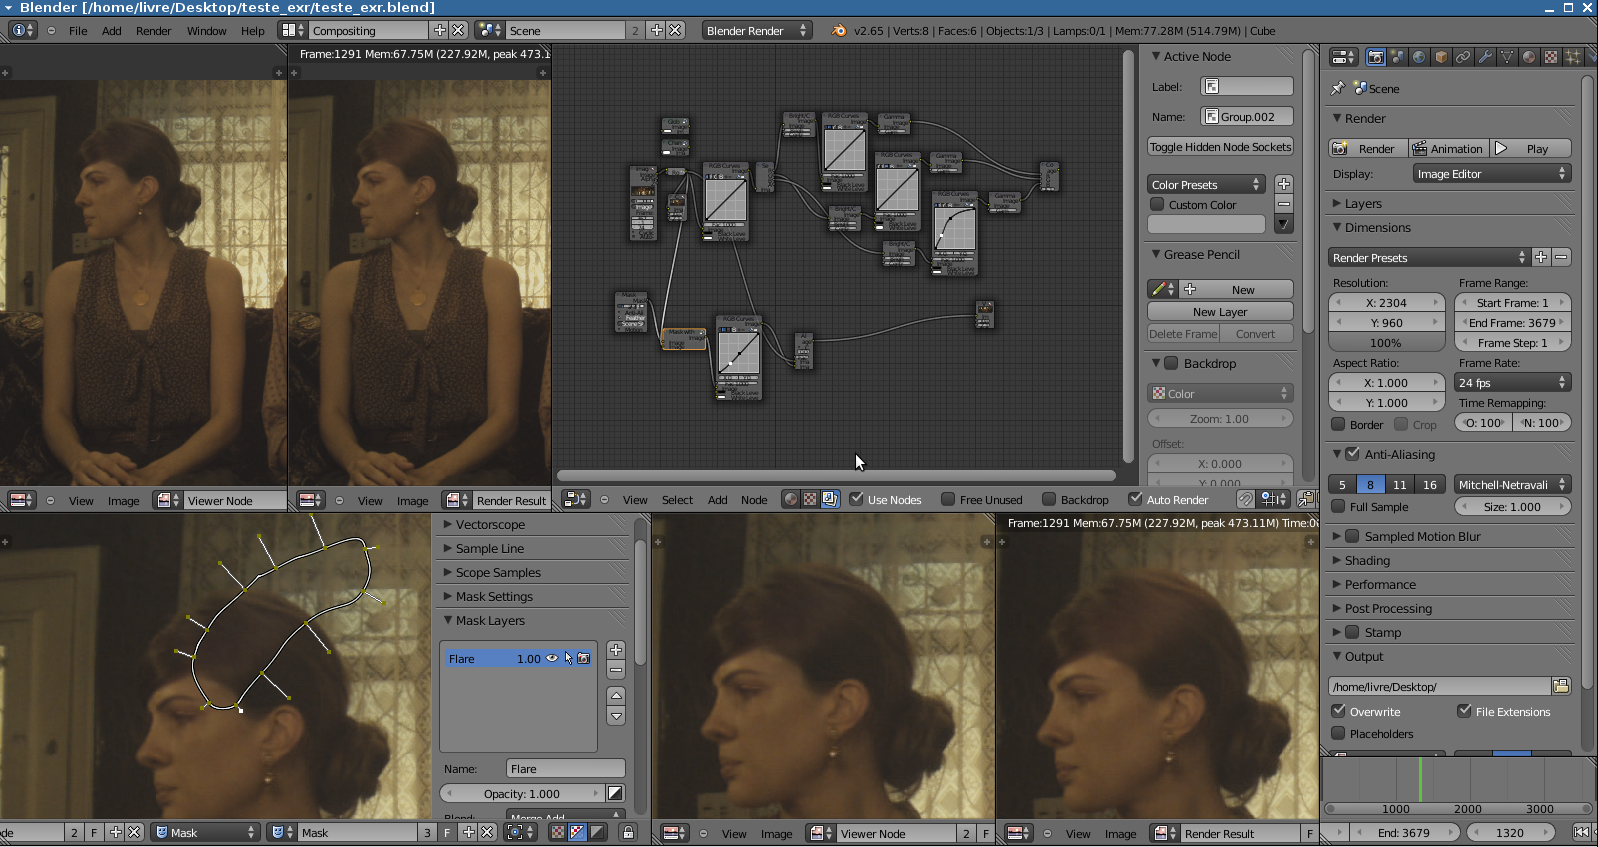Image resolution: width=1598 pixels, height=847 pixels.
Task: Click the mask Opacity slider
Action: coord(522,793)
